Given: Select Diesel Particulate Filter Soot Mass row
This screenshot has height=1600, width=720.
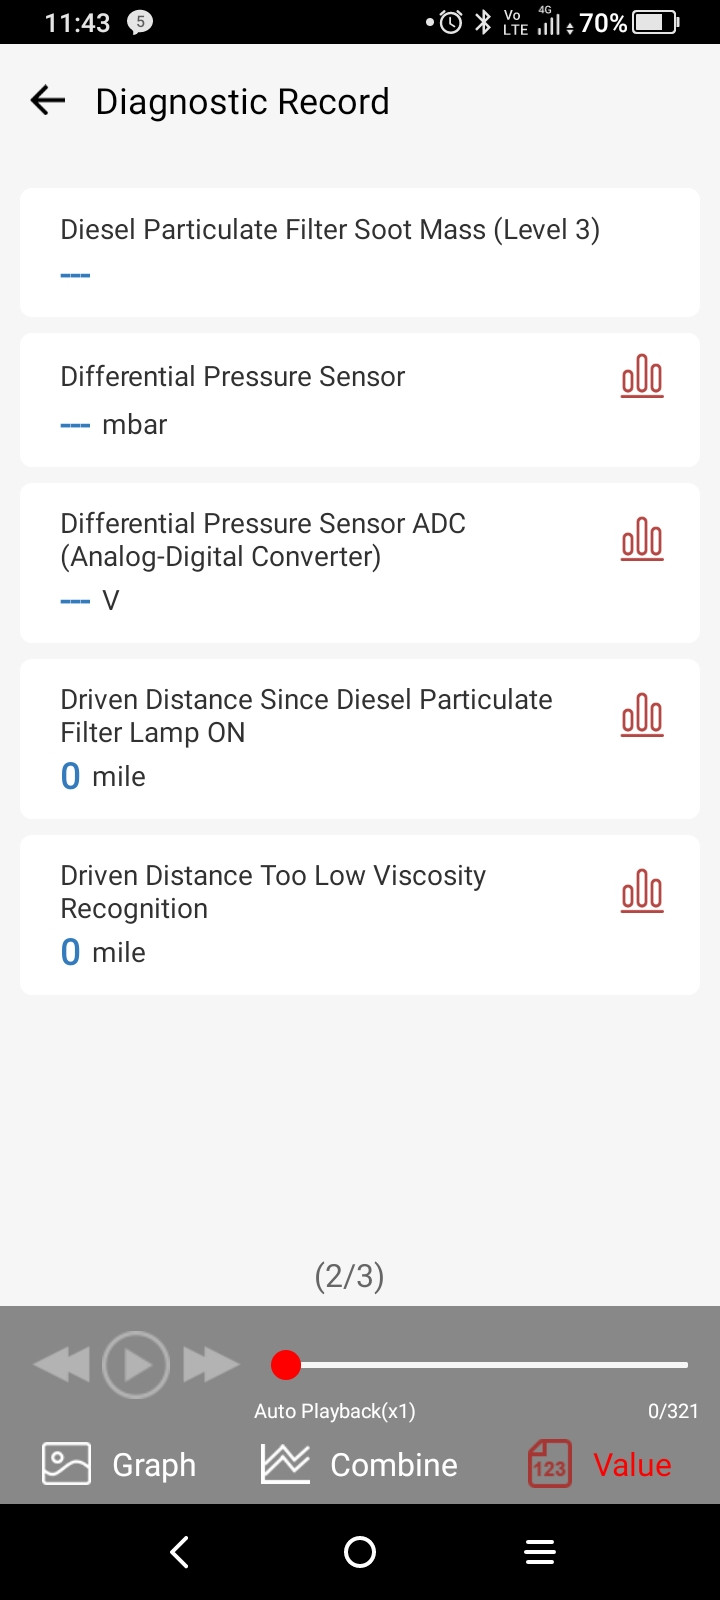Looking at the screenshot, I should click(x=330, y=230).
